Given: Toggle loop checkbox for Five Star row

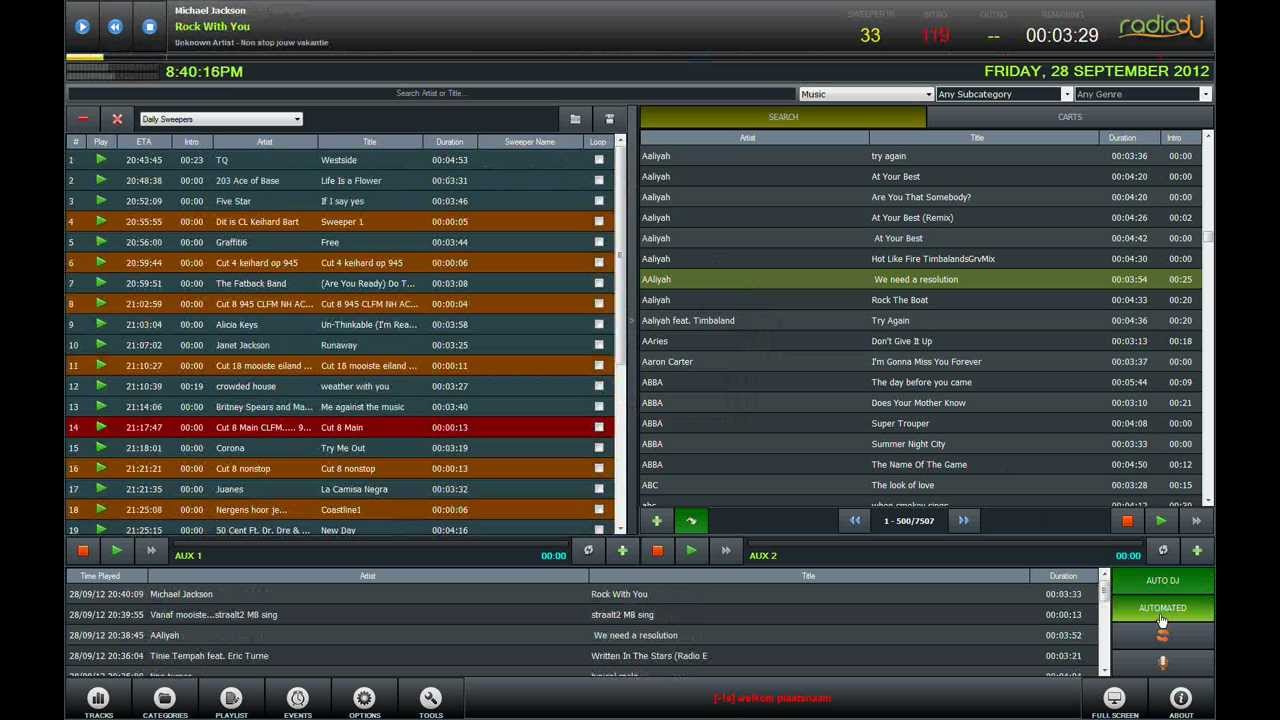Looking at the screenshot, I should [x=599, y=201].
